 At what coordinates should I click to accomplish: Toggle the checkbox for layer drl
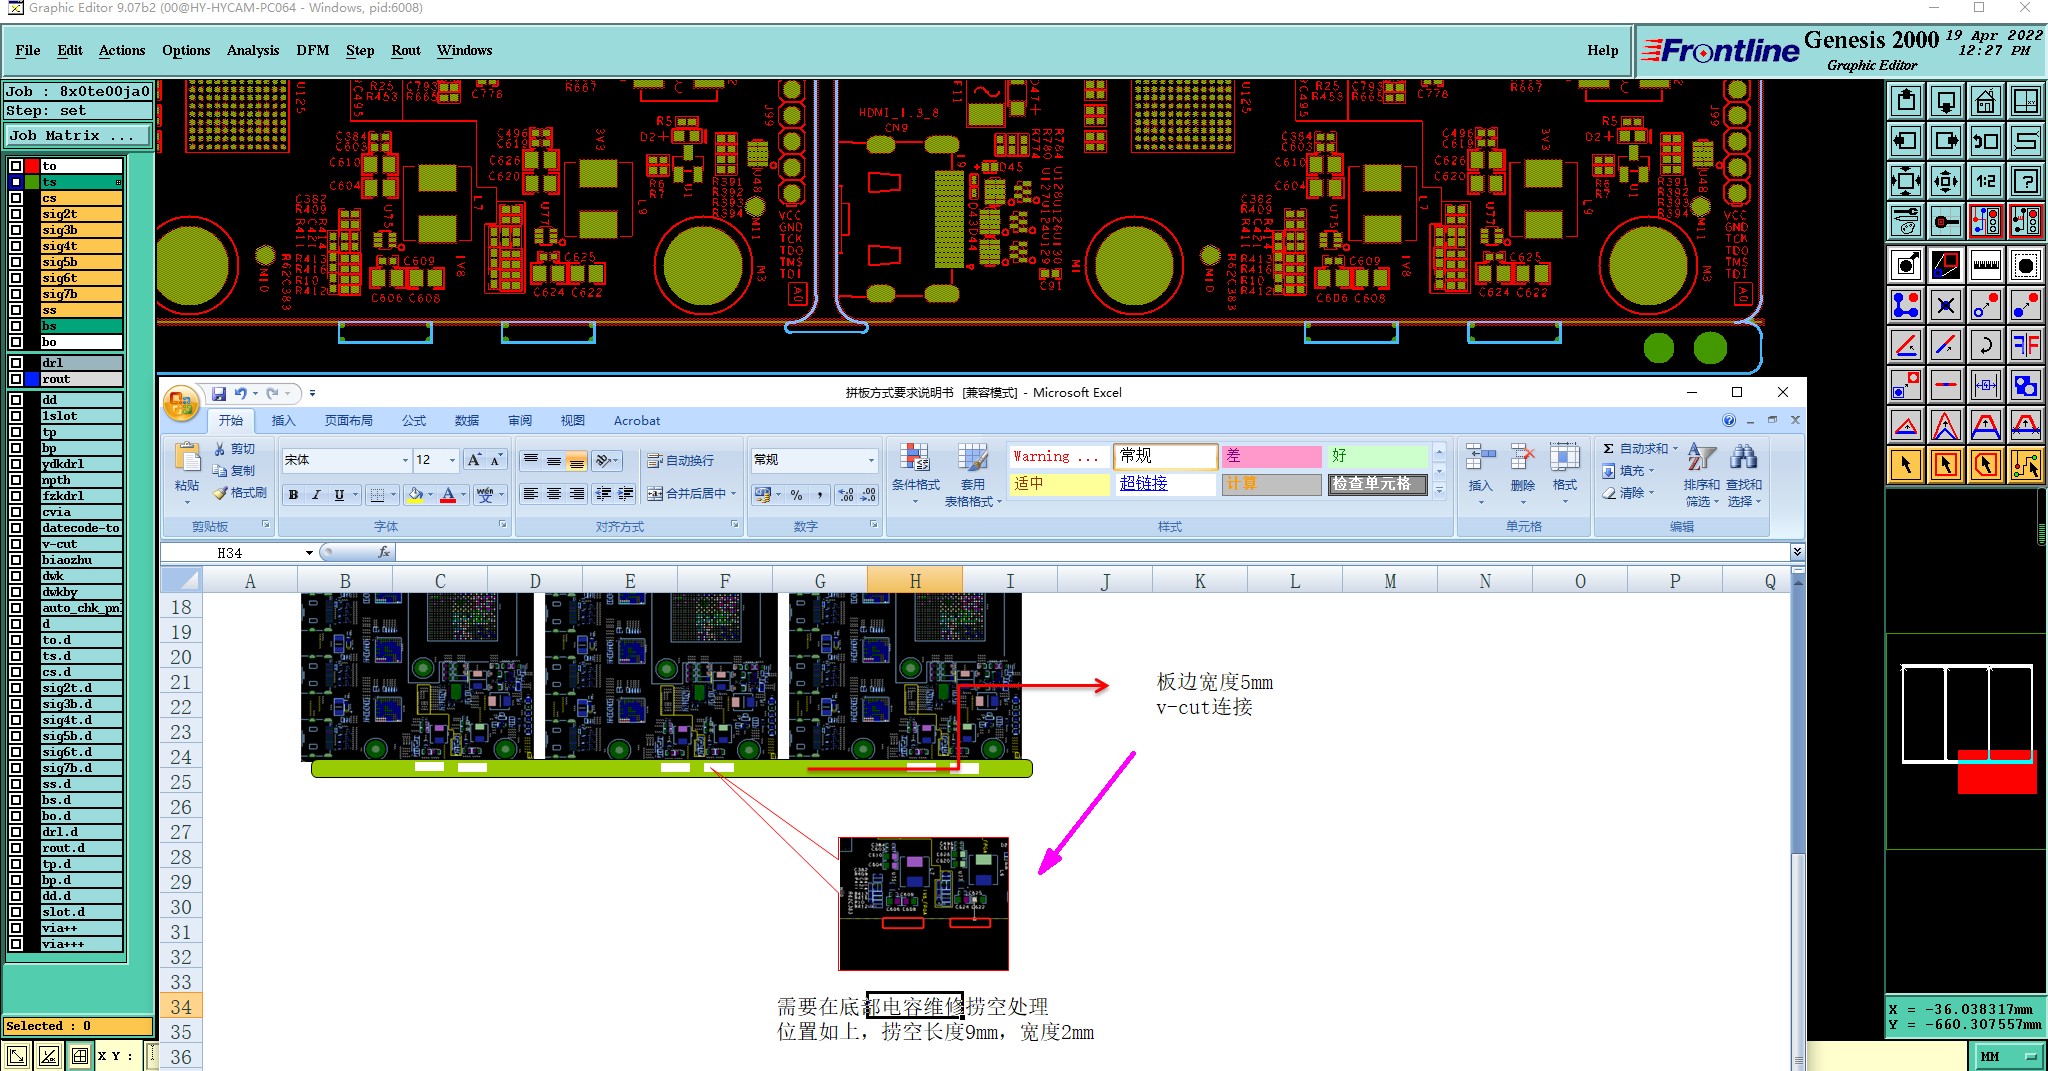(16, 363)
